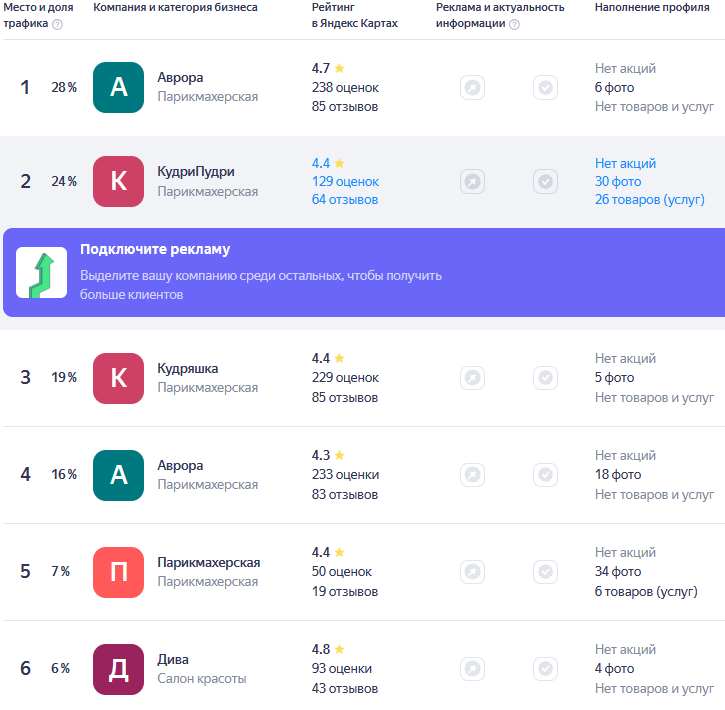Click the advertising icon in first-ranked Аврора row
The image size is (725, 710).
472,88
